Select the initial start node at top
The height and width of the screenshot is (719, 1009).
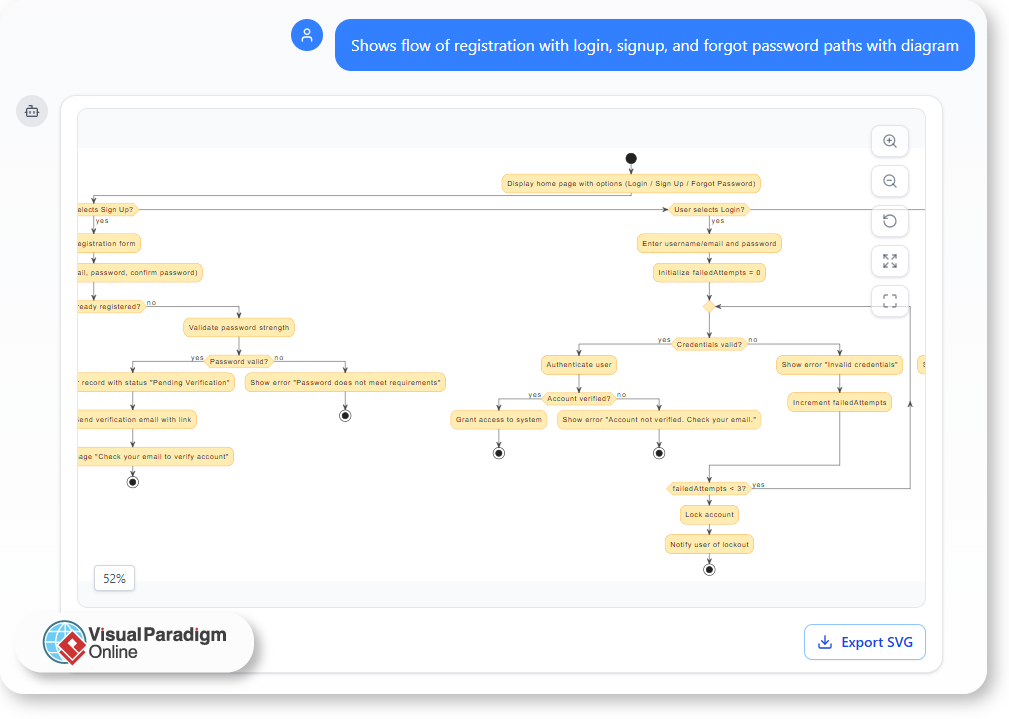630,158
